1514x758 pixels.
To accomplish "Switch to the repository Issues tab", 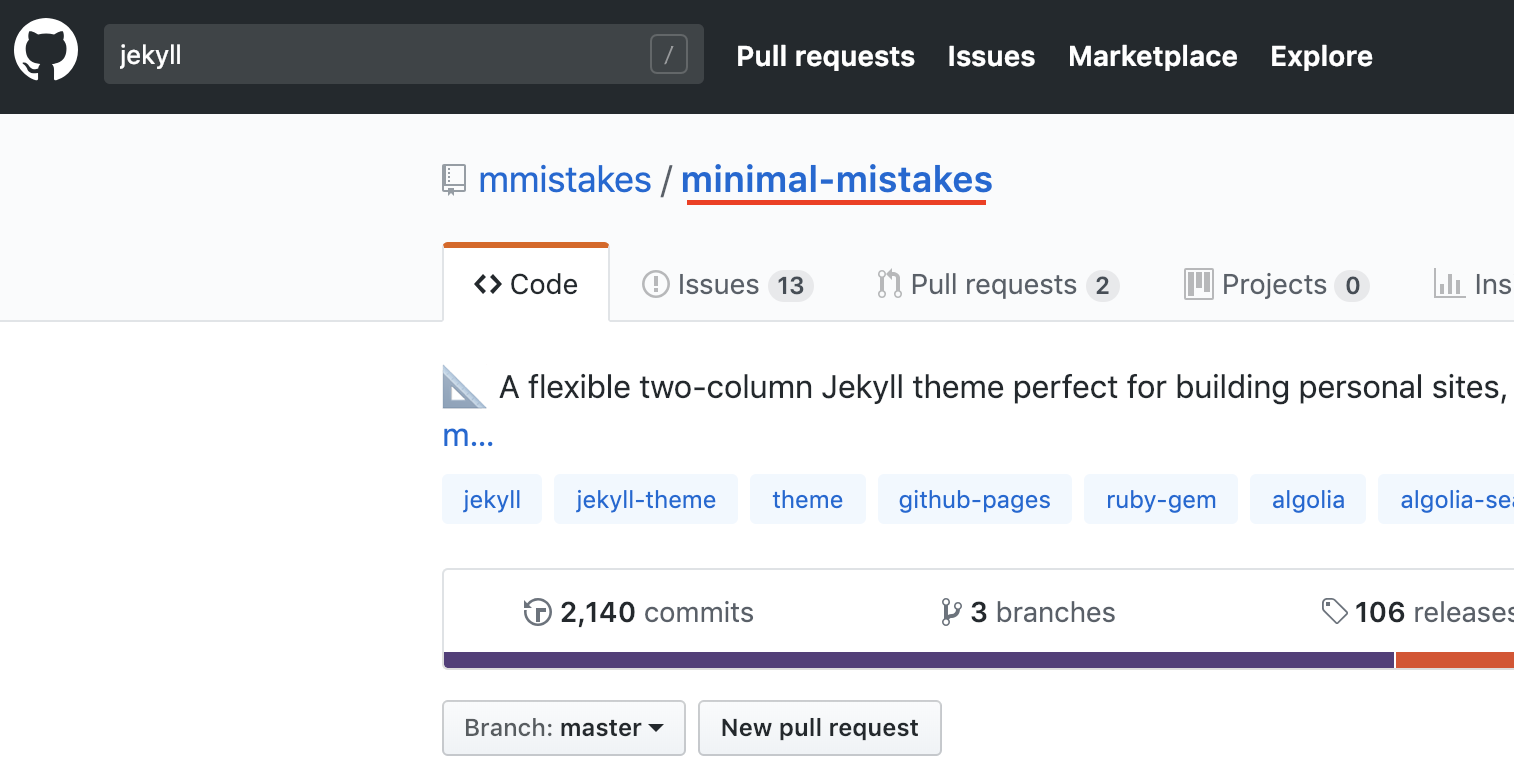I will pos(727,285).
